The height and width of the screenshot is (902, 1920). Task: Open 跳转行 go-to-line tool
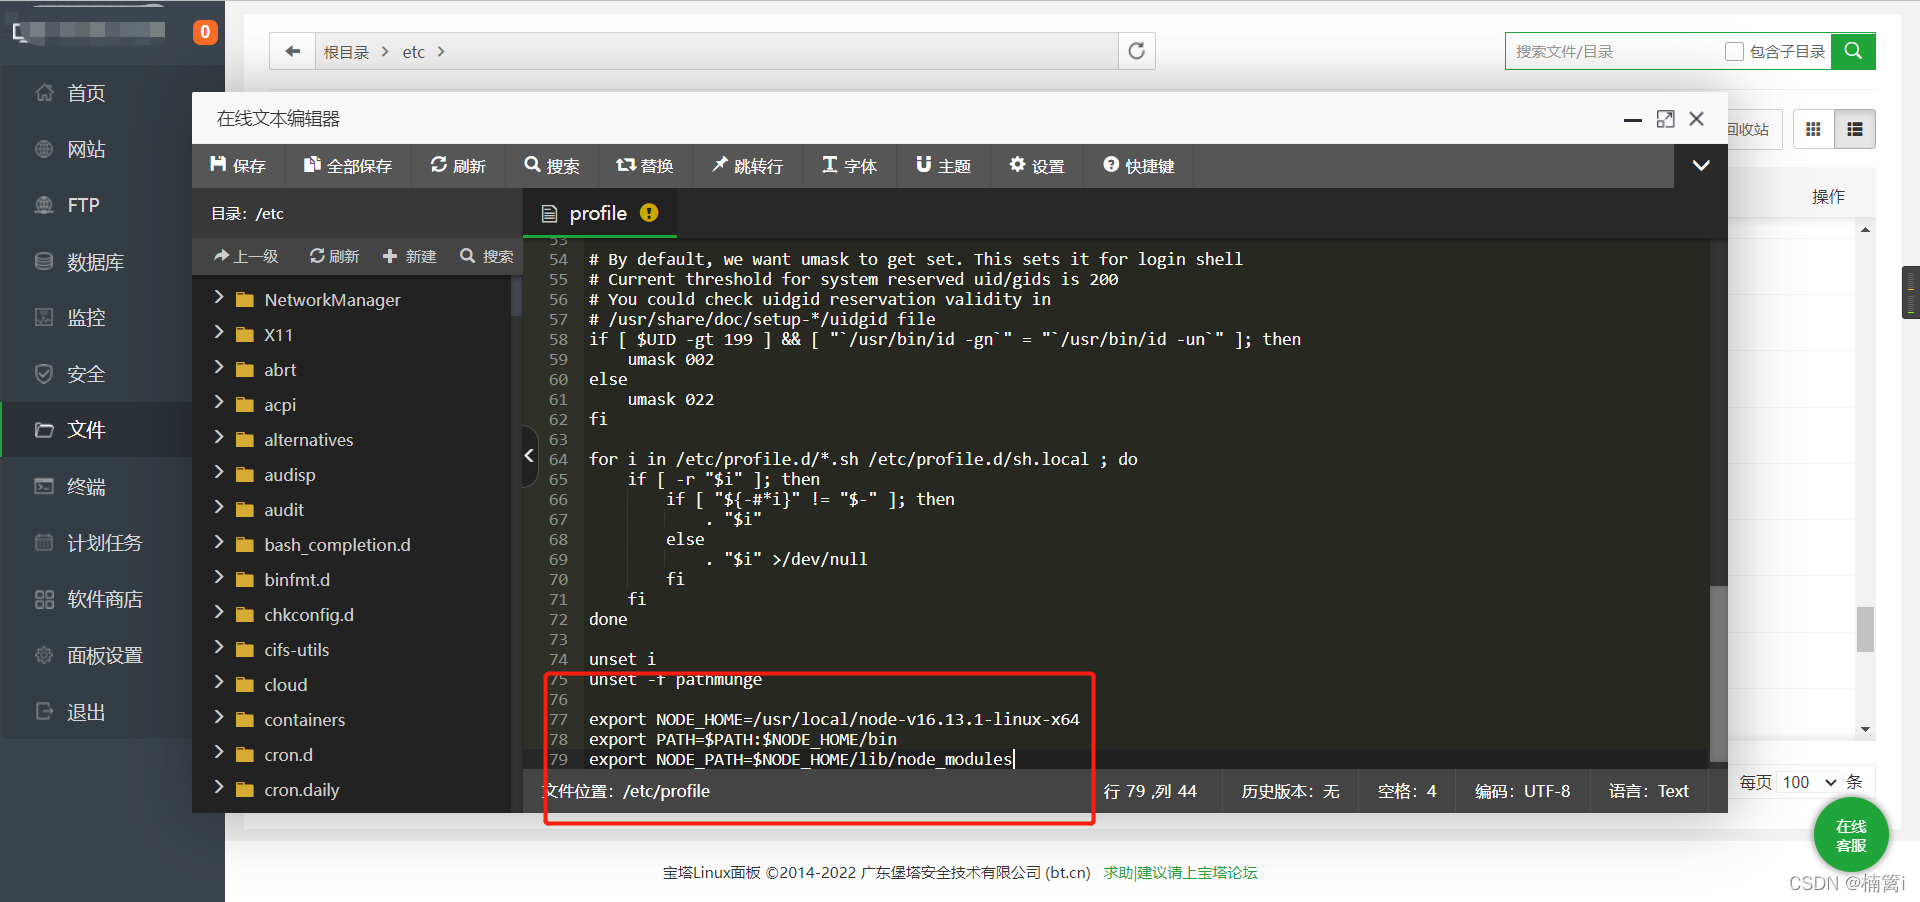click(x=747, y=166)
